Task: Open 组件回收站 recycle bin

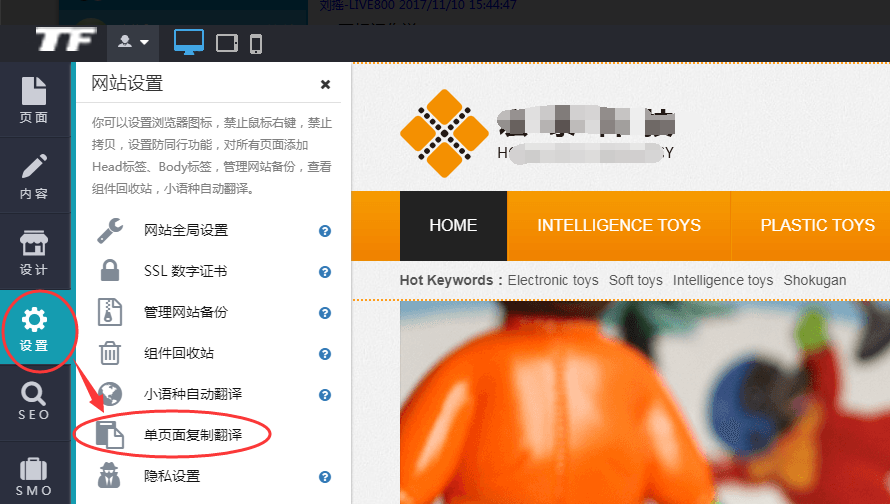Action: (179, 354)
